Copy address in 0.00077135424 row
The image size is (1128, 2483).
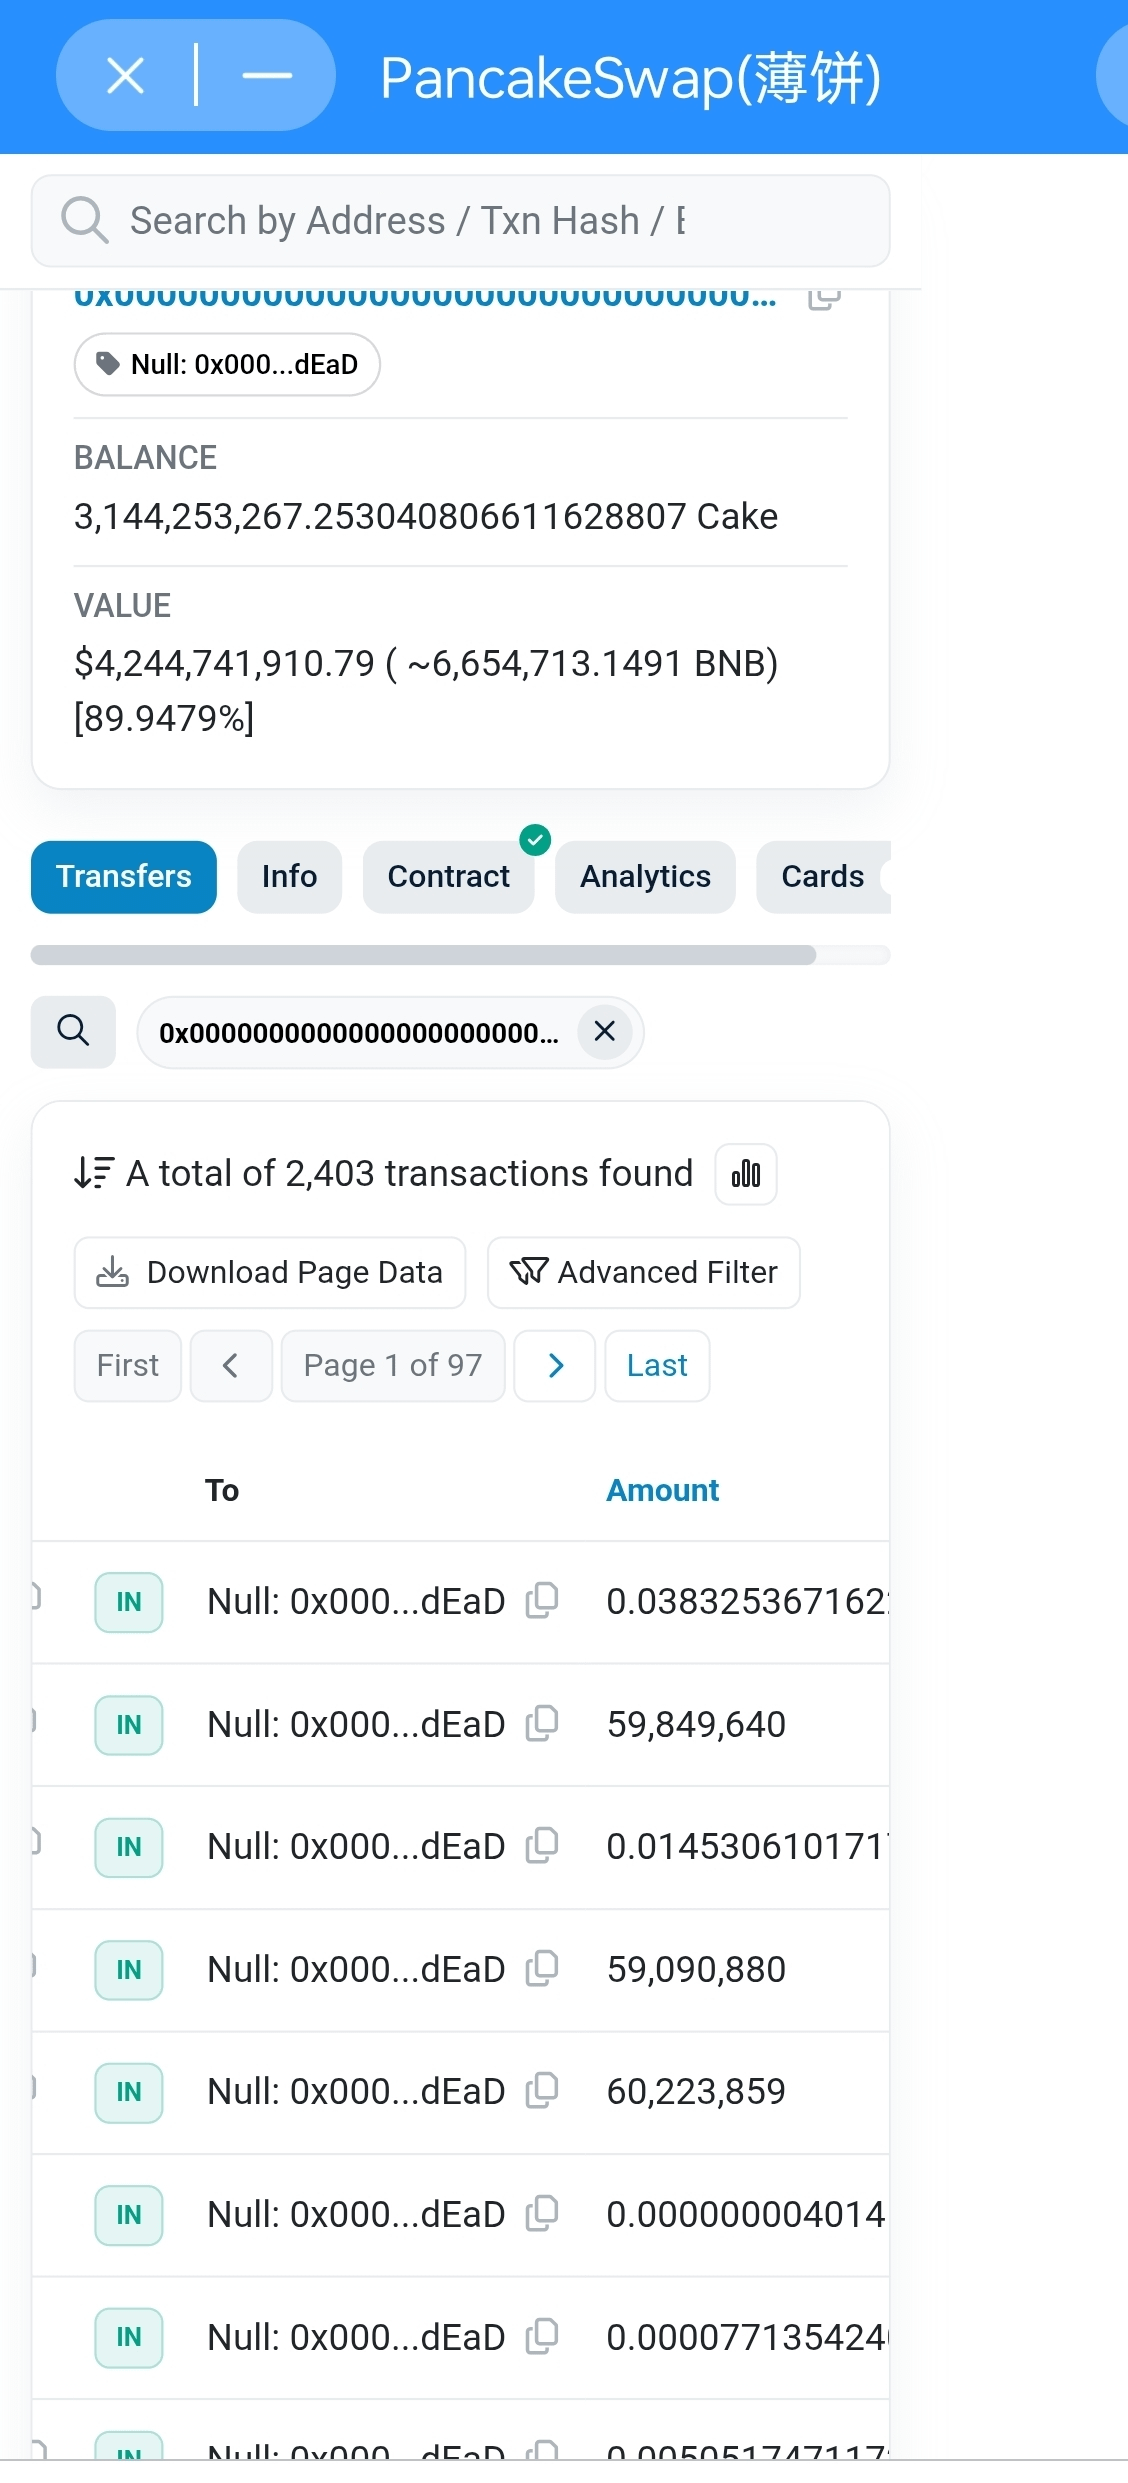pyautogui.click(x=541, y=2336)
